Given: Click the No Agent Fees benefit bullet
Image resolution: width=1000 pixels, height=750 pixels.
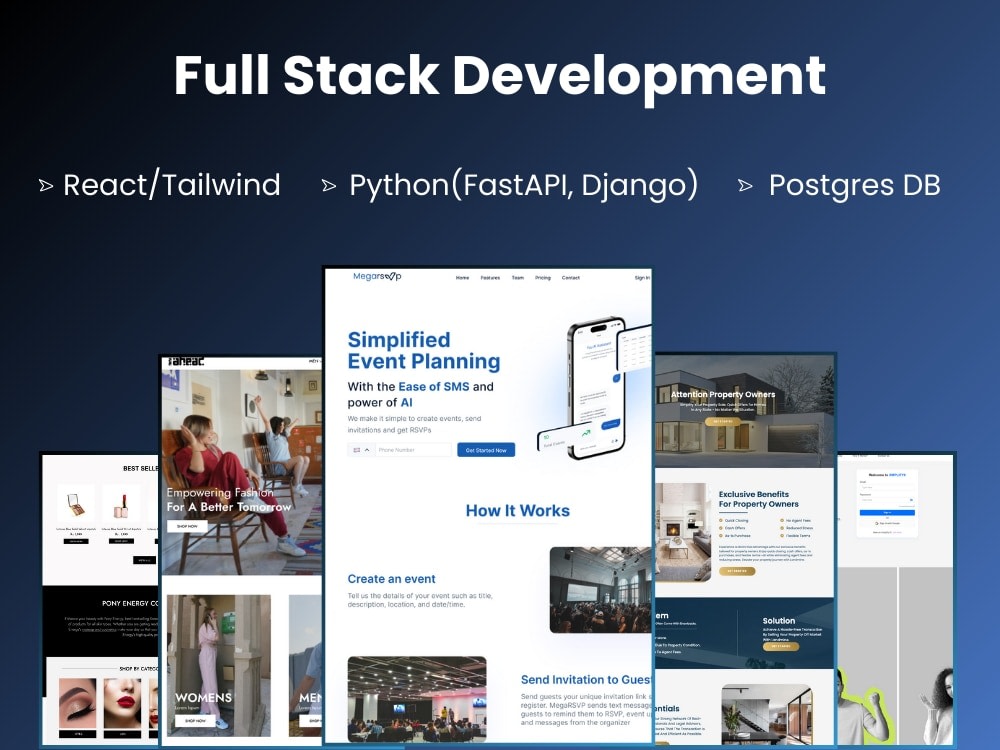Looking at the screenshot, I should coord(795,520).
